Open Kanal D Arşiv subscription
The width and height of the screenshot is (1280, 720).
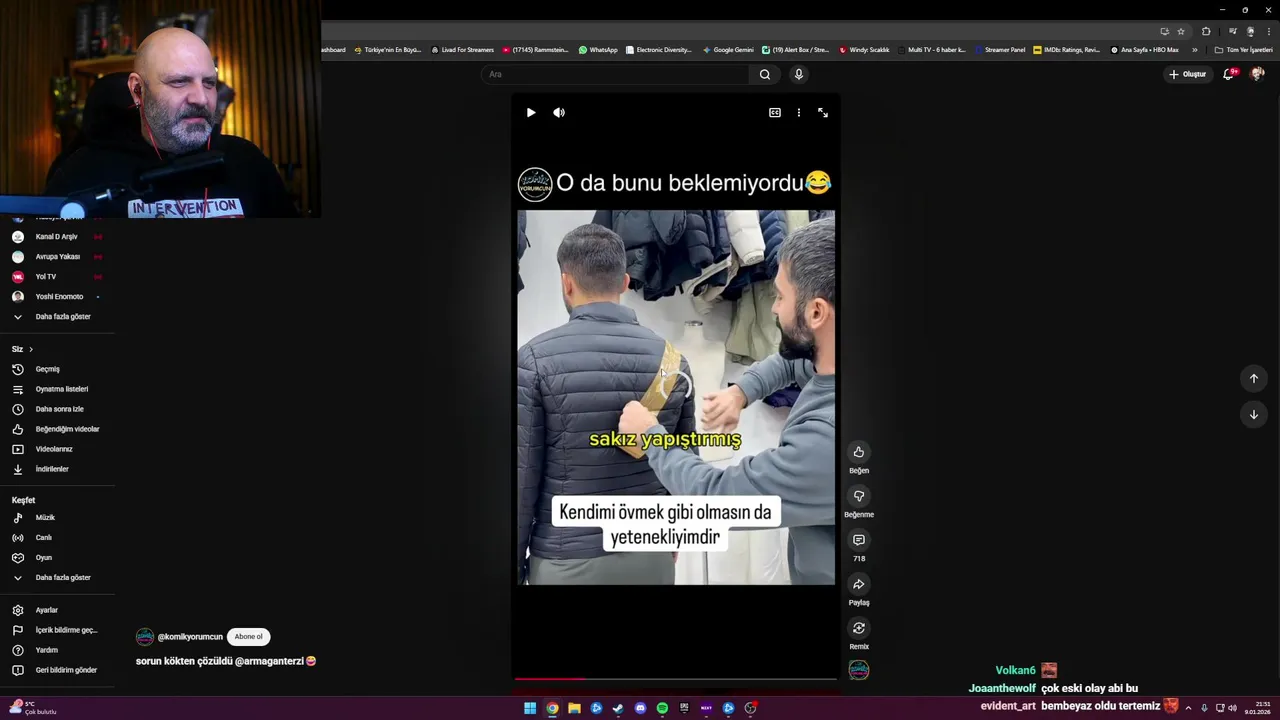coord(57,237)
